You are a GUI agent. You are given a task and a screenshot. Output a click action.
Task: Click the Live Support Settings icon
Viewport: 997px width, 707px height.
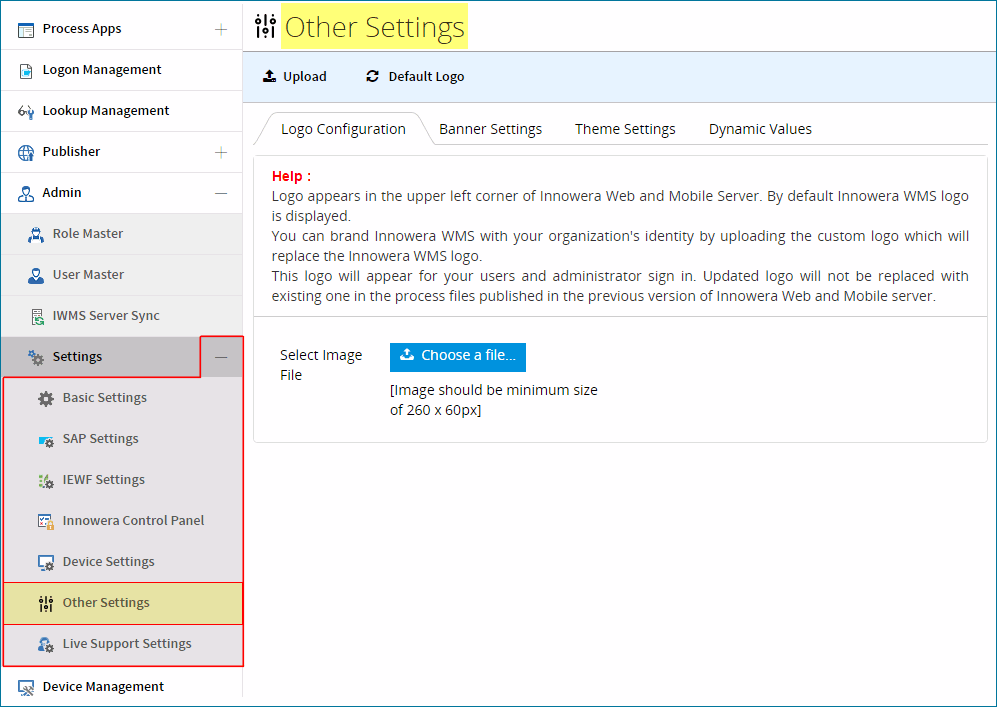point(46,645)
